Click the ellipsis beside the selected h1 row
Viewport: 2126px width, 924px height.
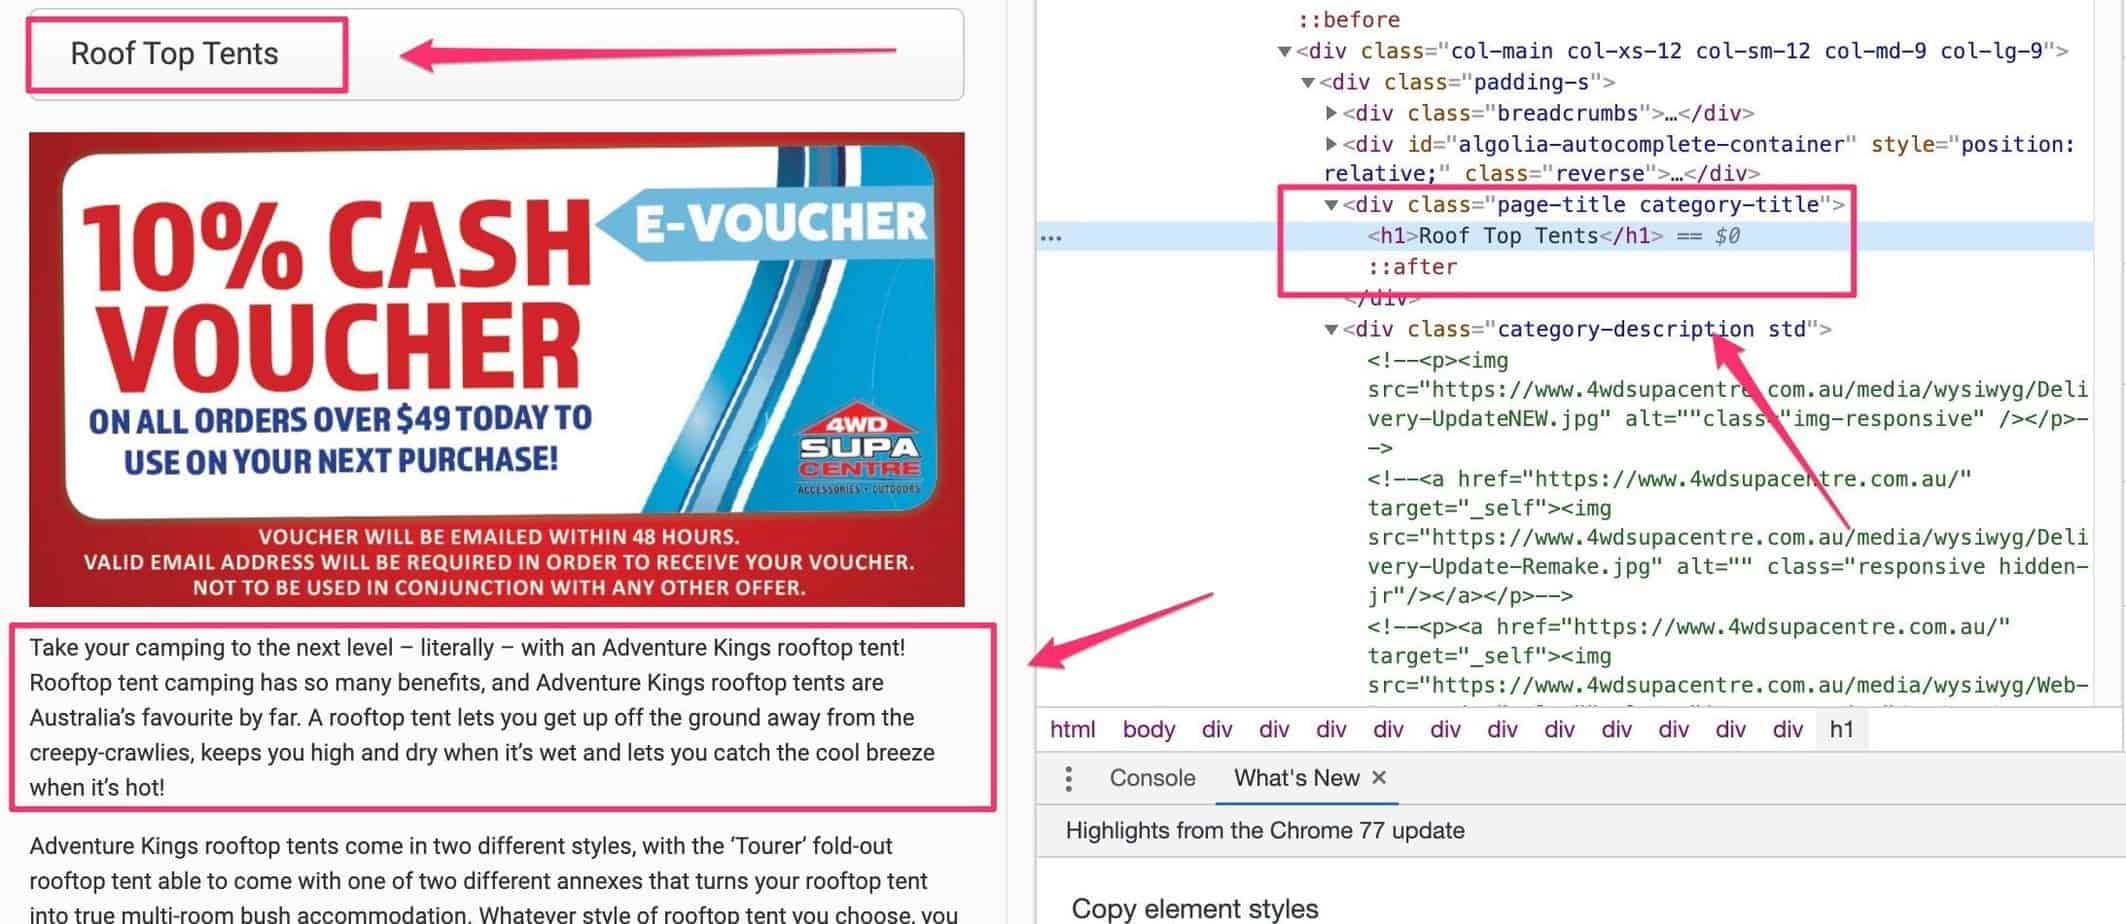(x=1051, y=237)
